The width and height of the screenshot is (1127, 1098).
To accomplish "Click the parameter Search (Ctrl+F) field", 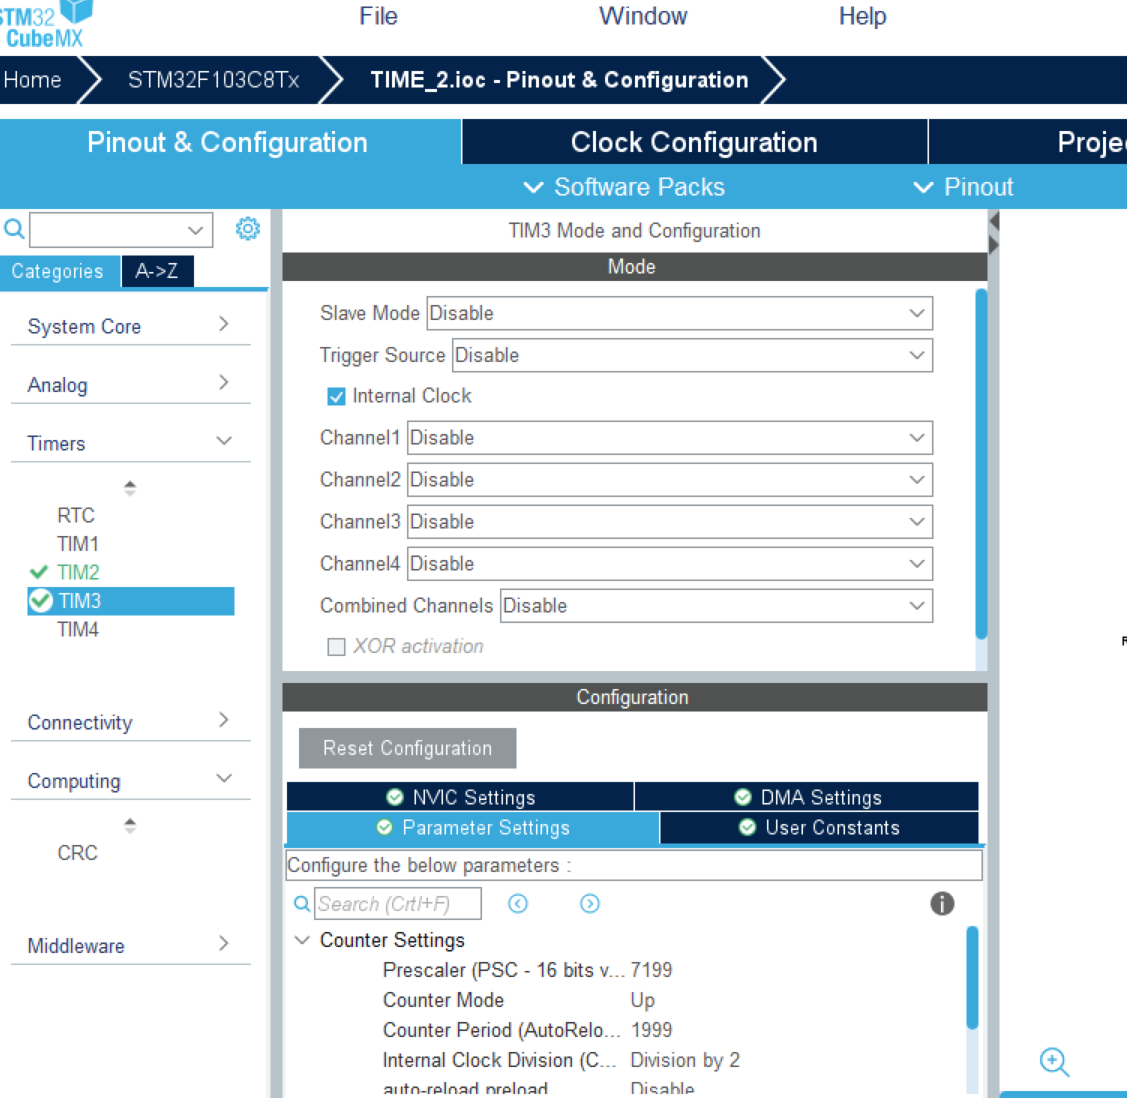I will pos(397,903).
